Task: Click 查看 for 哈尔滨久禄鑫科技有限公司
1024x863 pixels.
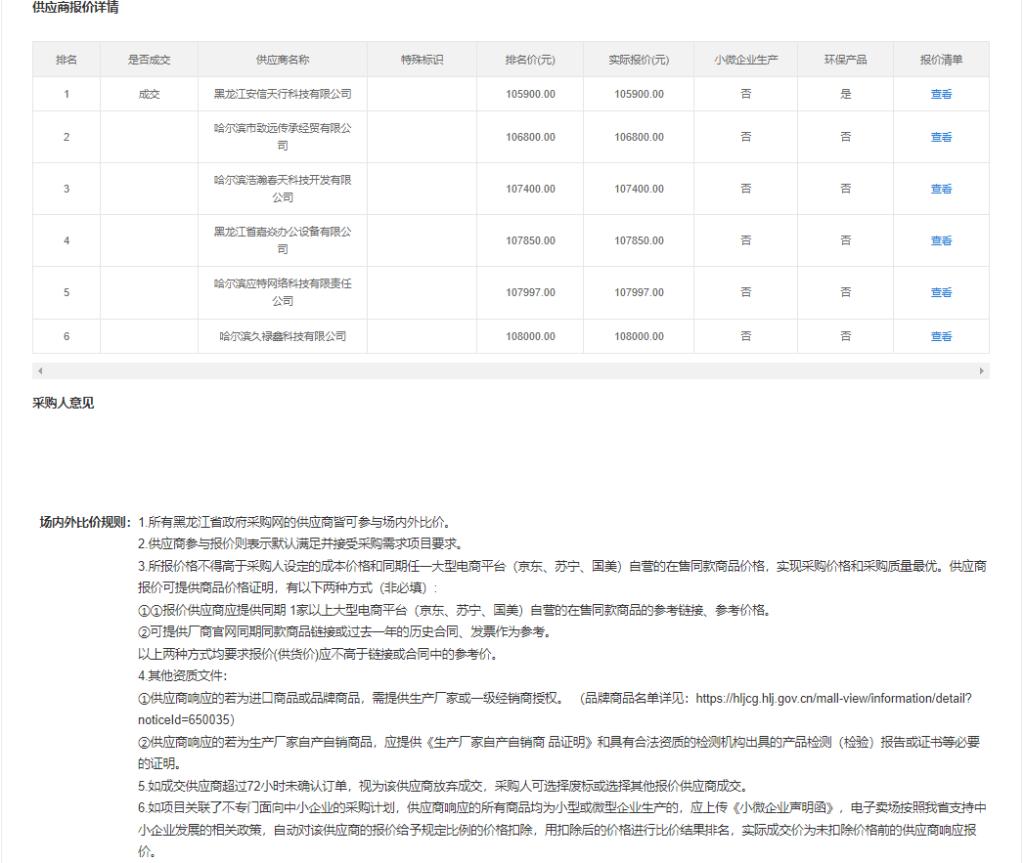Action: pos(940,336)
